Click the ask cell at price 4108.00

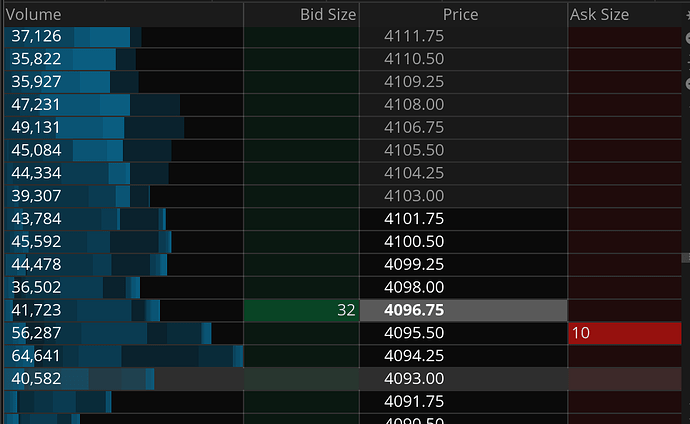point(625,105)
